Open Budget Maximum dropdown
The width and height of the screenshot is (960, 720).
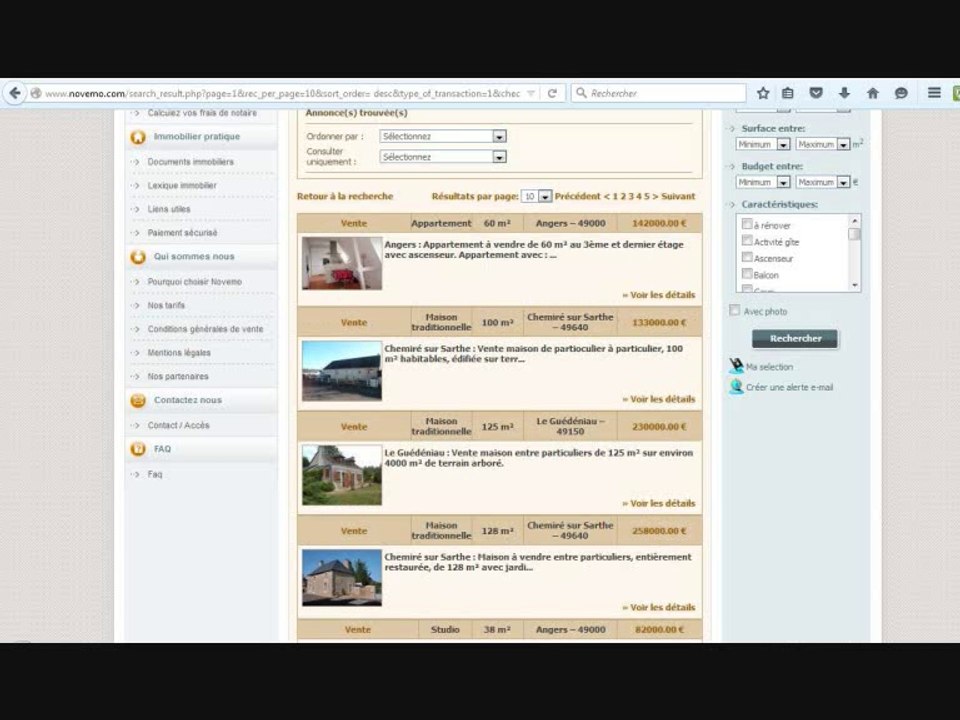coord(823,182)
